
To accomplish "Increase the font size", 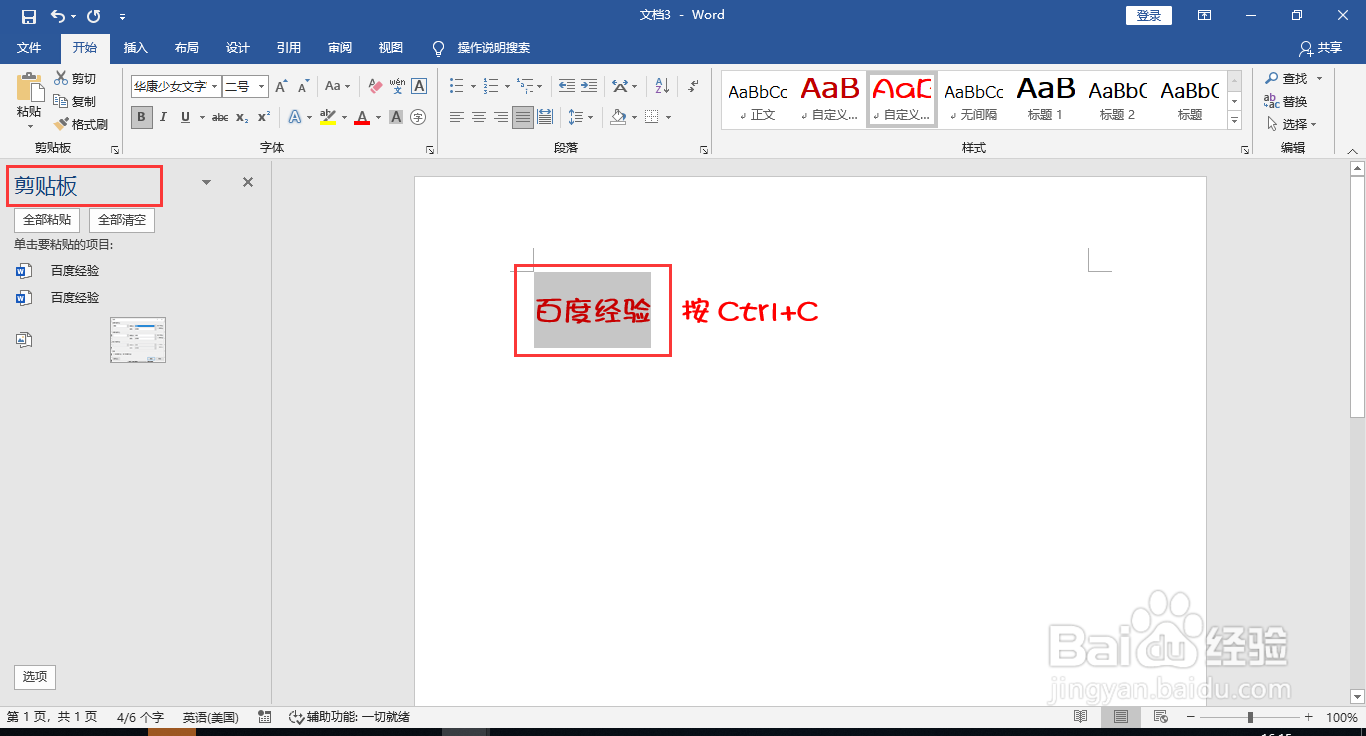I will coord(282,86).
